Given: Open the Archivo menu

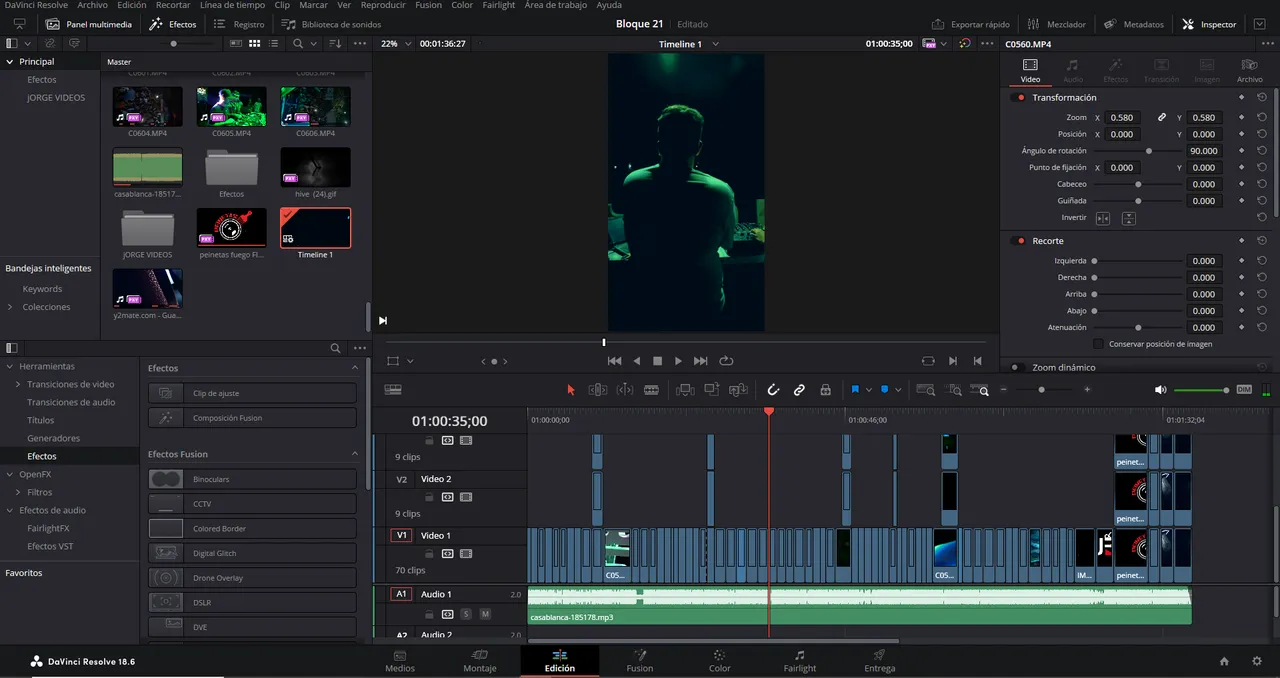Looking at the screenshot, I should point(92,5).
